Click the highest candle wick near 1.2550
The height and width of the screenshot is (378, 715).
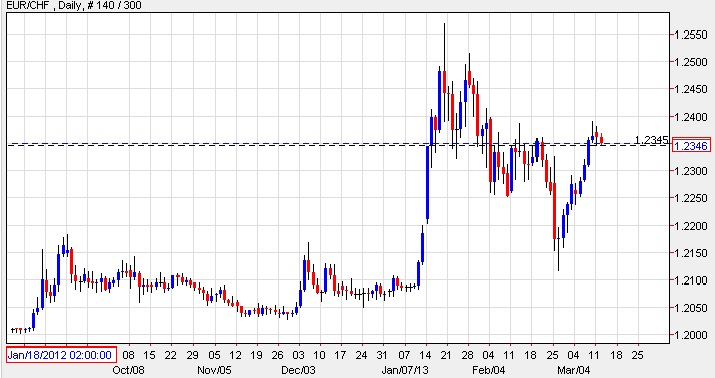coord(444,46)
